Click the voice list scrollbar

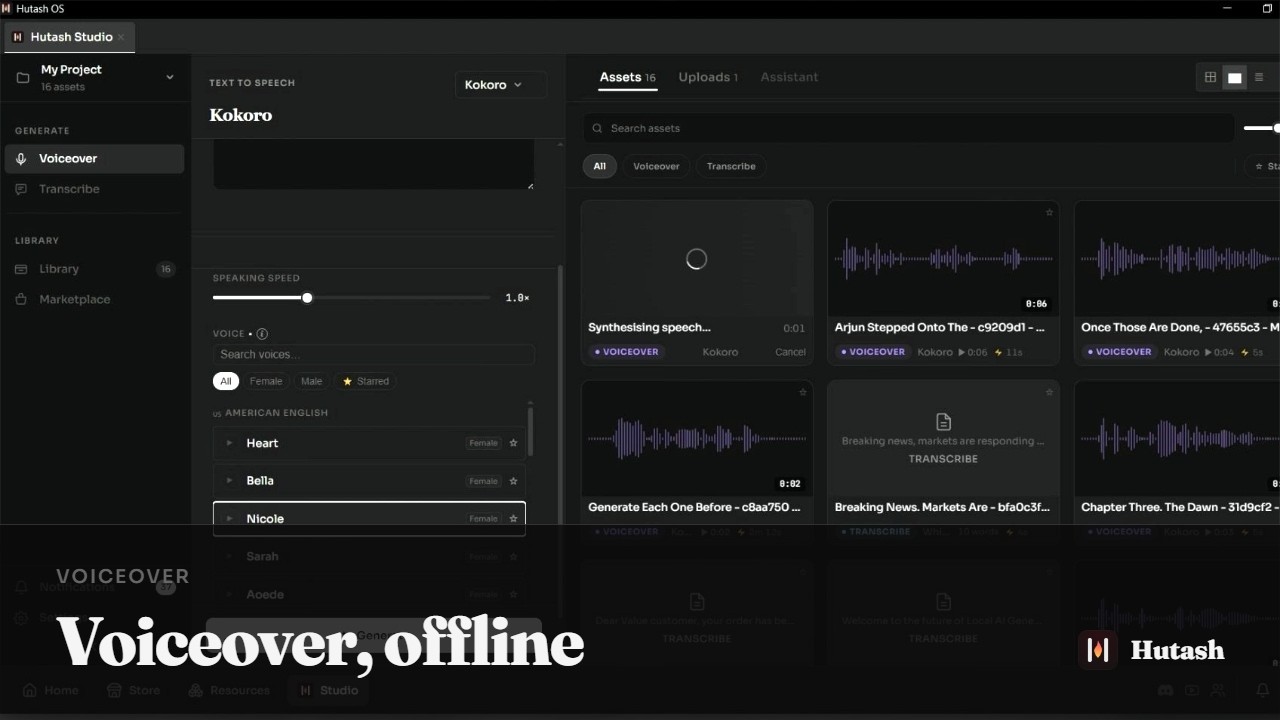click(530, 430)
